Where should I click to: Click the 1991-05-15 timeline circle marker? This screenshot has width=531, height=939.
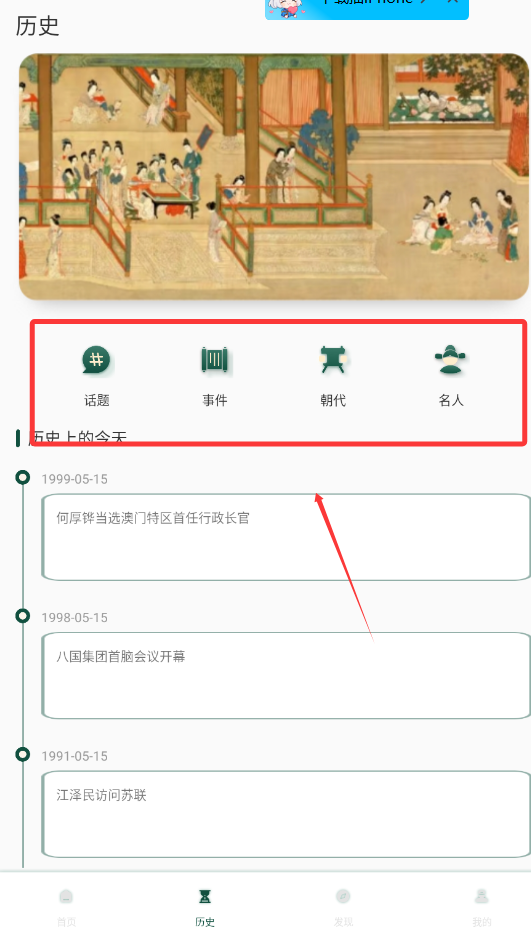tap(23, 754)
